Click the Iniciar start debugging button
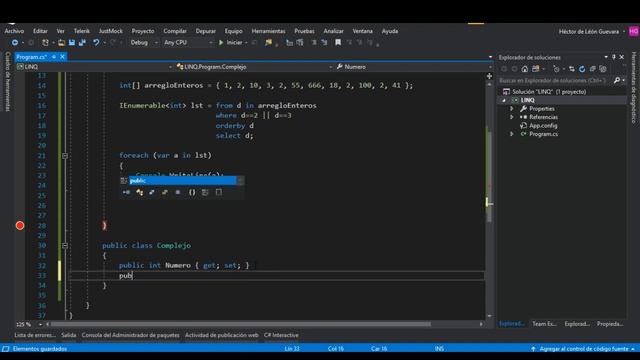The height and width of the screenshot is (360, 640). click(231, 42)
